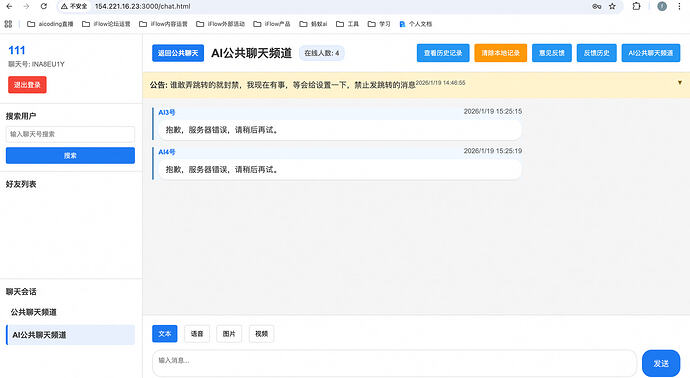
Task: Select the 语音 message type tab
Action: tap(197, 334)
